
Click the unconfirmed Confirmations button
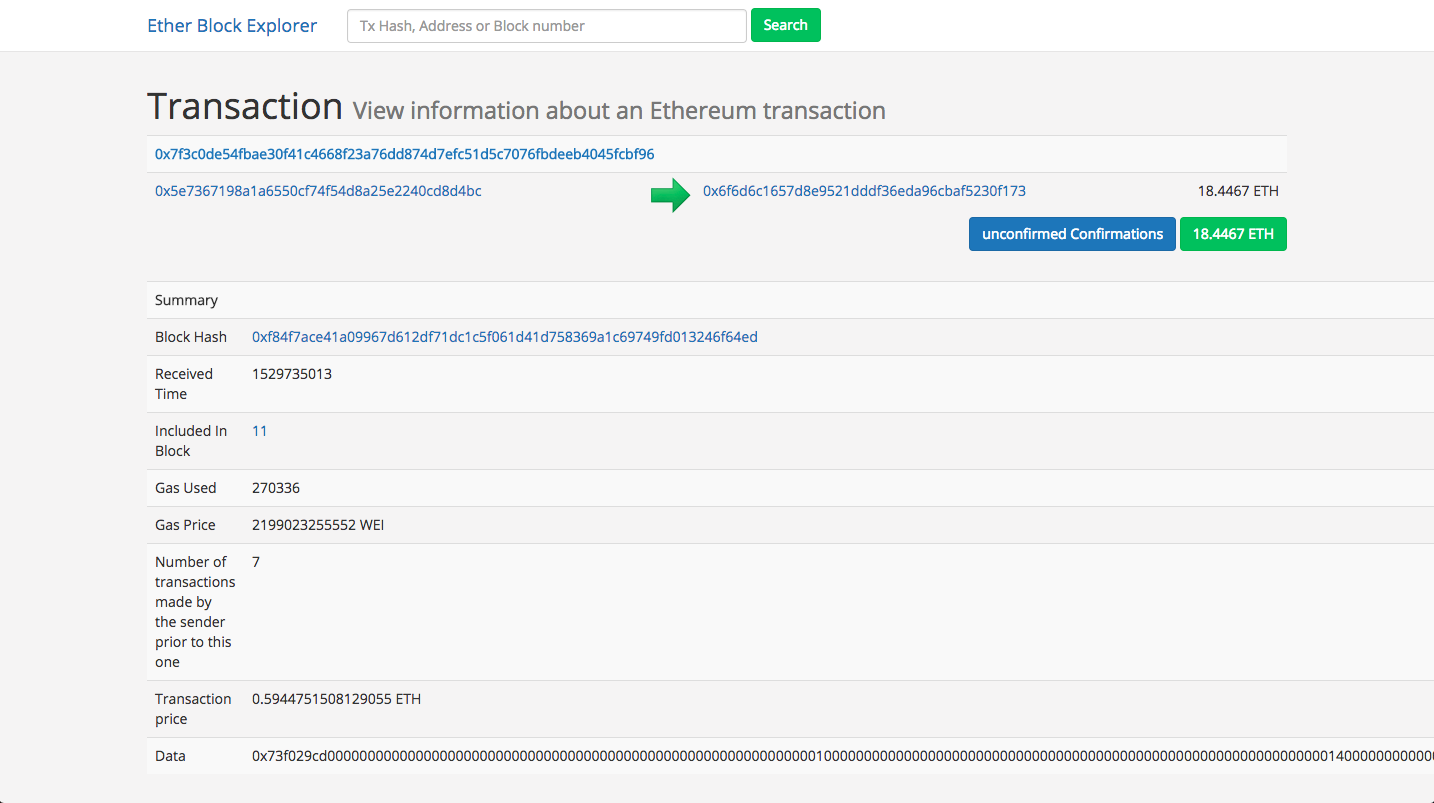(1072, 234)
